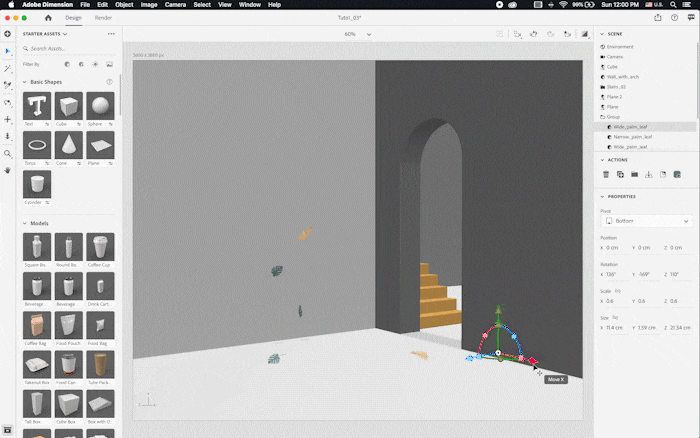This screenshot has width=700, height=438.
Task: Collapse the Basic Shapes section
Action: point(24,81)
